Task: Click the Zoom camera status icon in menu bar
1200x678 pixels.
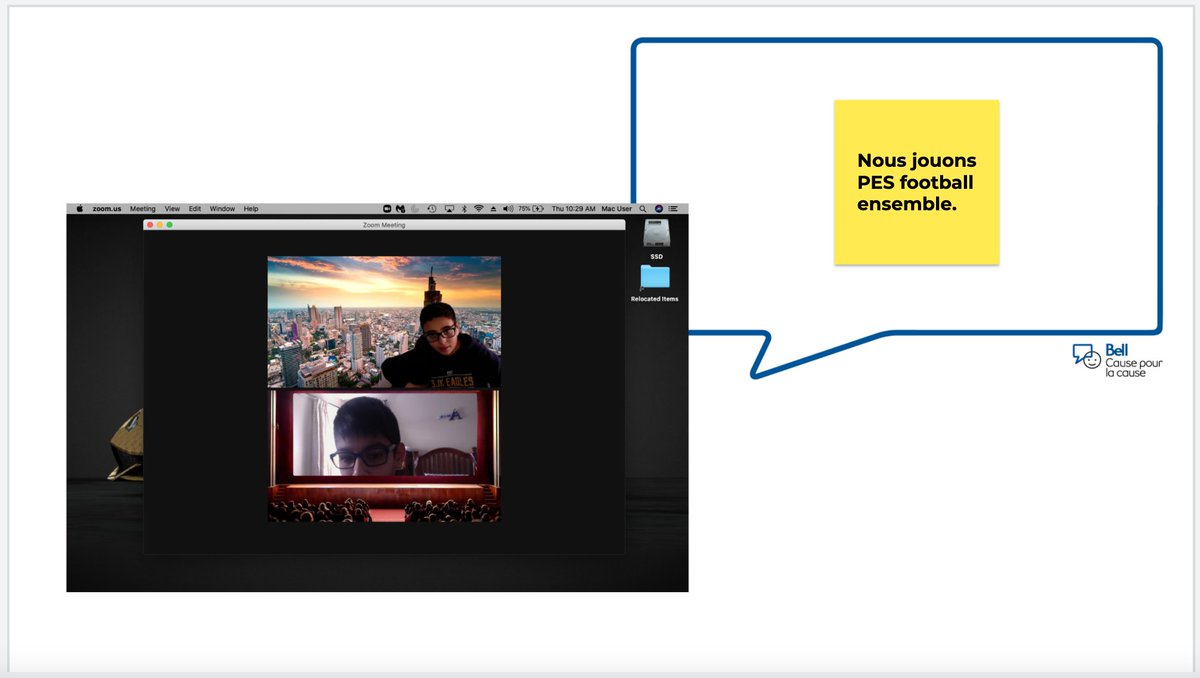Action: pos(387,209)
